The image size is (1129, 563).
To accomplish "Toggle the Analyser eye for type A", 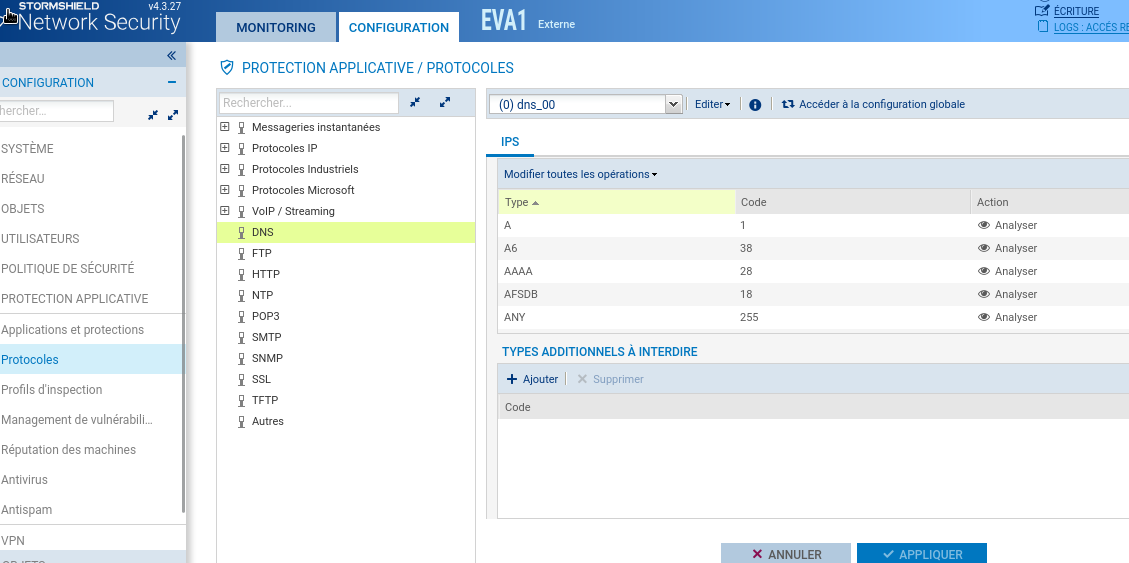I will tap(984, 225).
